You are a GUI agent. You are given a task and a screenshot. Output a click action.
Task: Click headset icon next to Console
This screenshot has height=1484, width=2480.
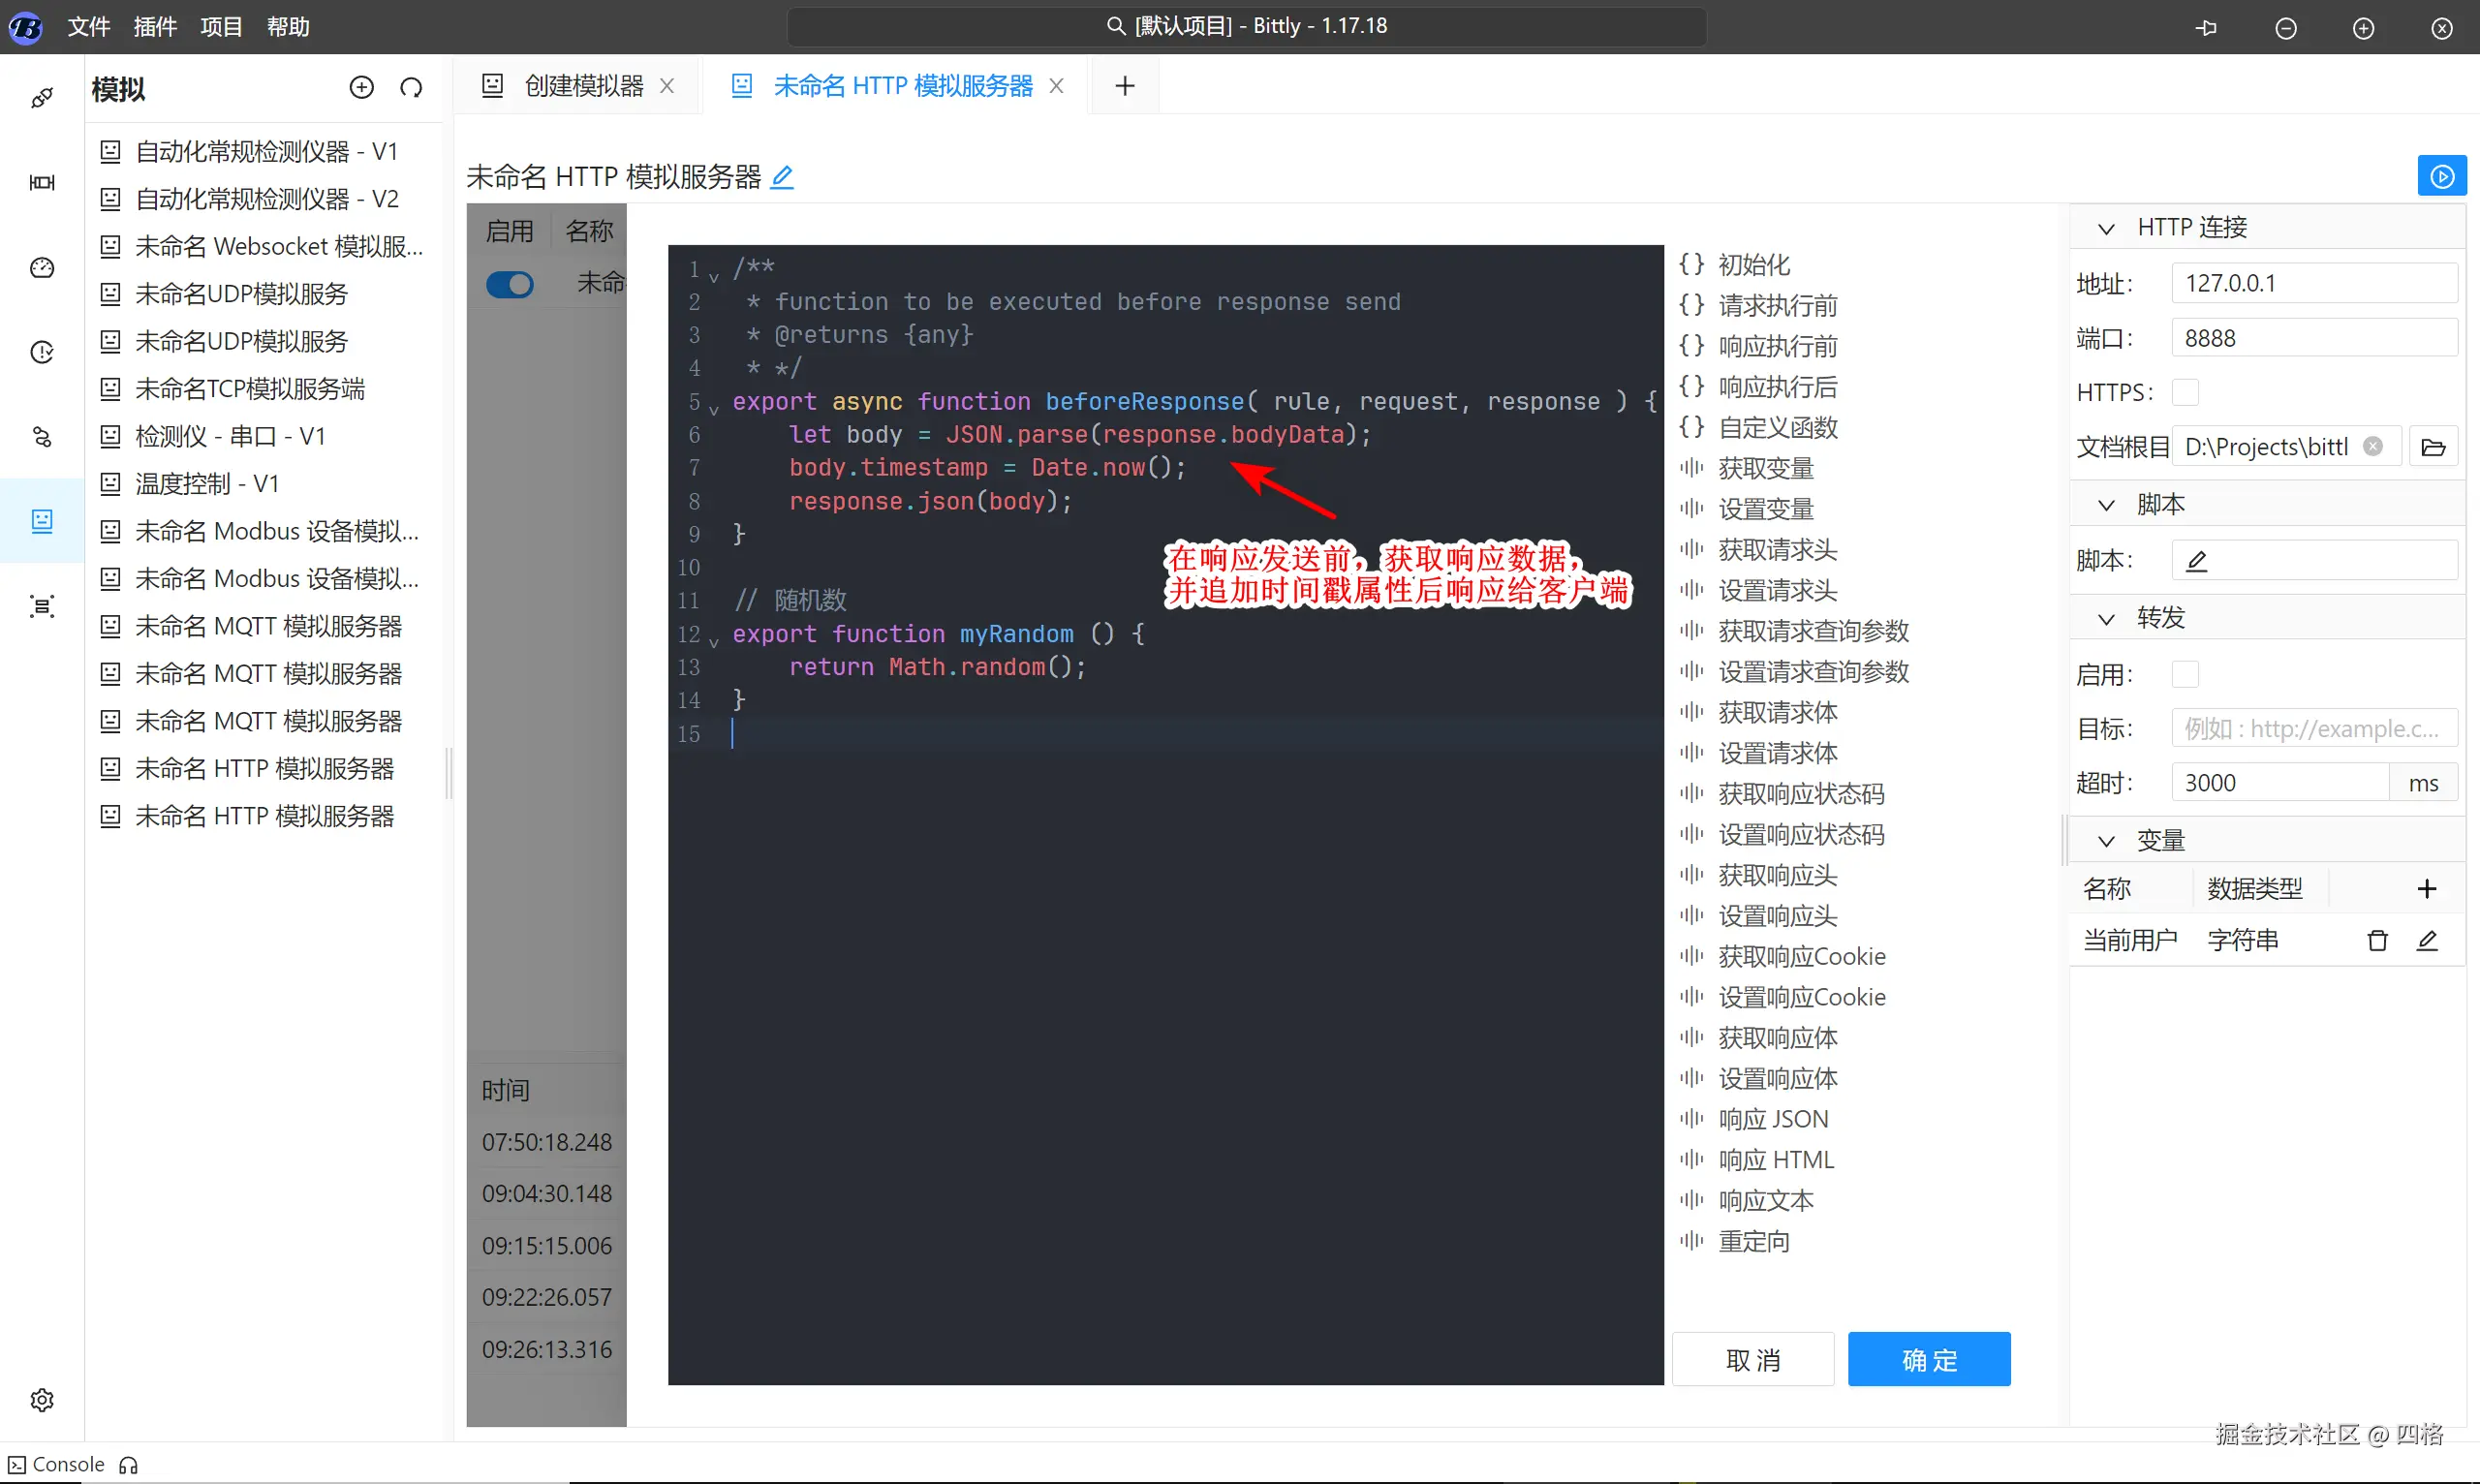[128, 1465]
